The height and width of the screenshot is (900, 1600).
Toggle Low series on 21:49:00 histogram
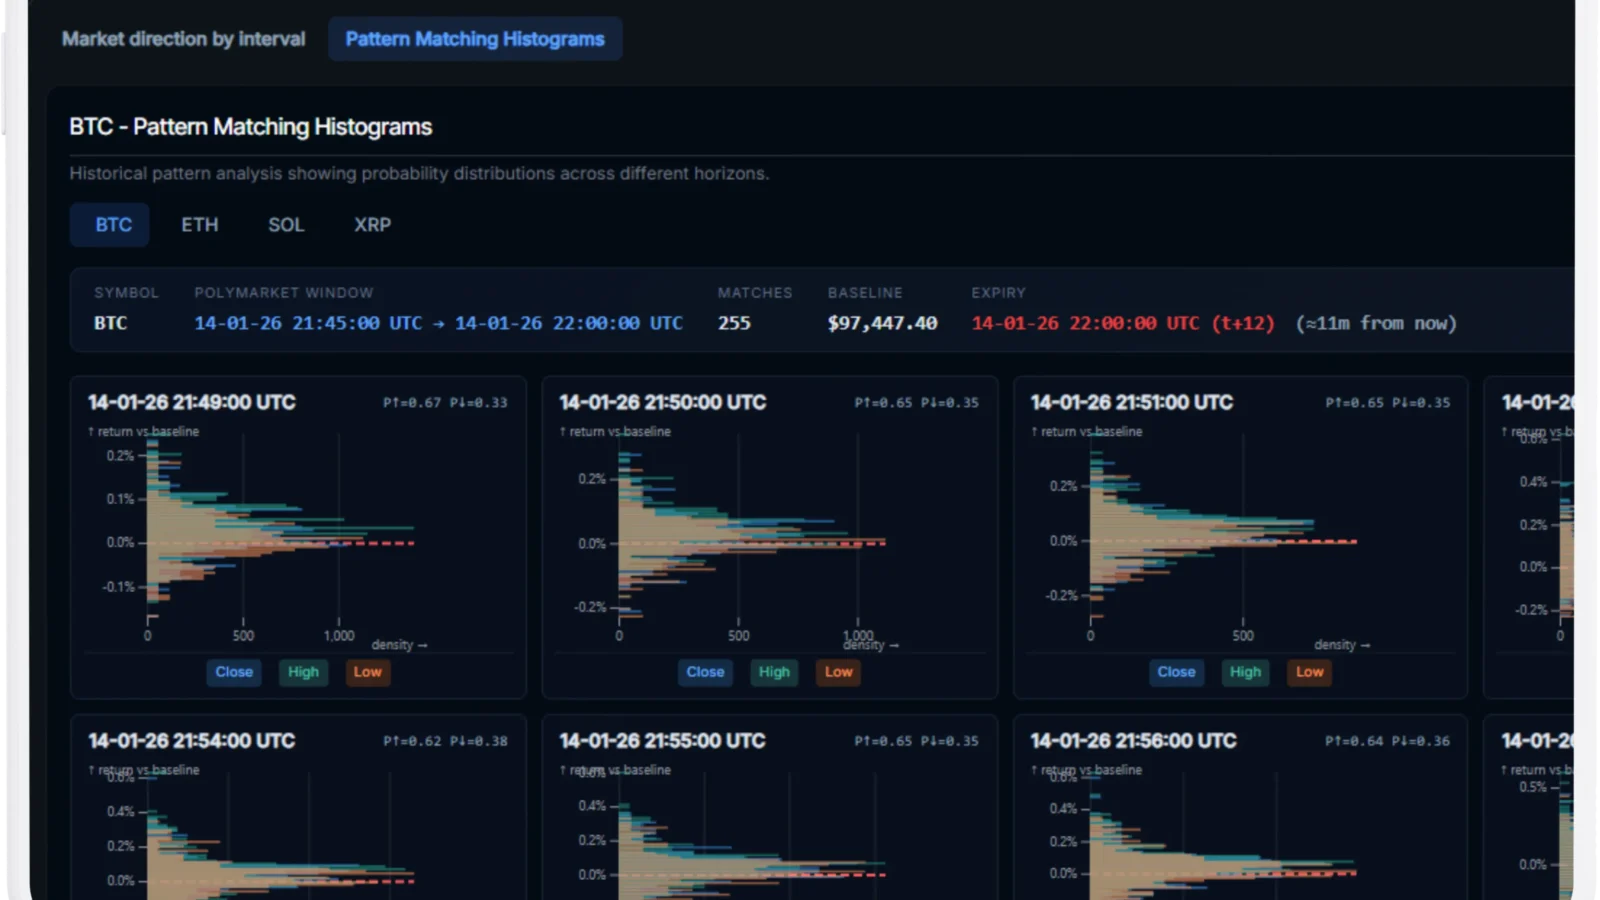coord(367,672)
